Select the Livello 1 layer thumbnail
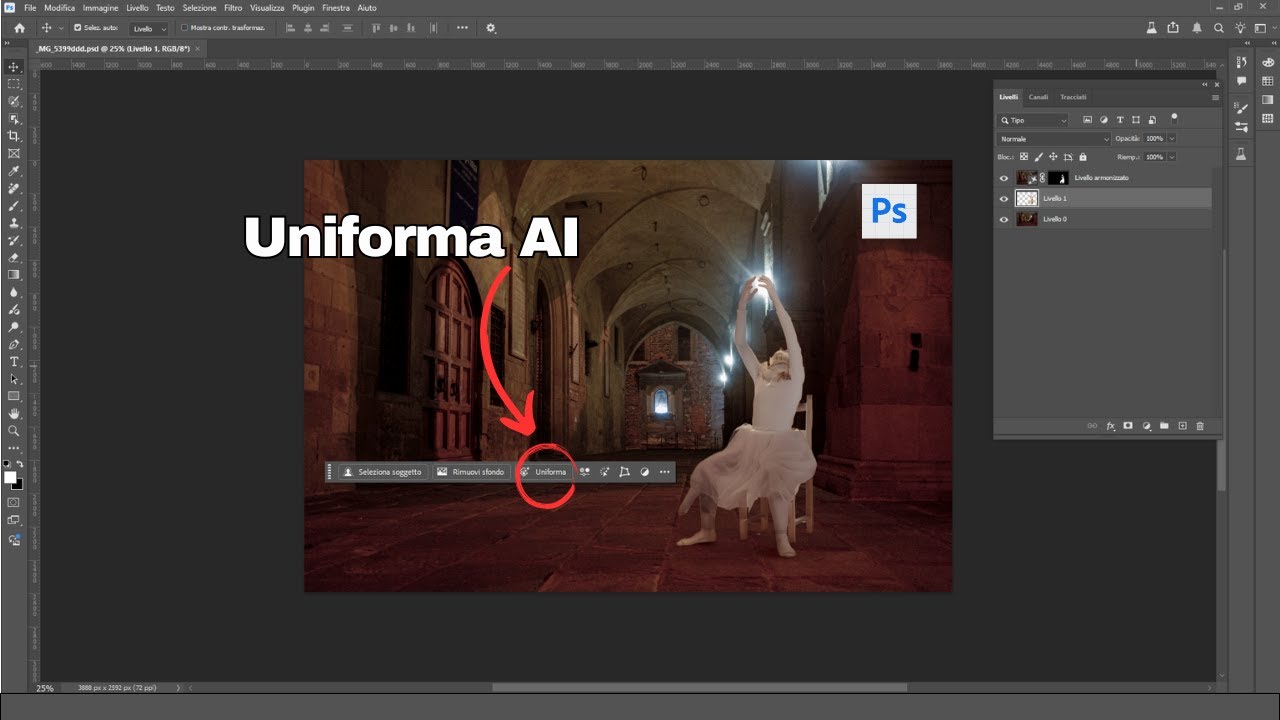This screenshot has height=720, width=1280. [x=1027, y=199]
